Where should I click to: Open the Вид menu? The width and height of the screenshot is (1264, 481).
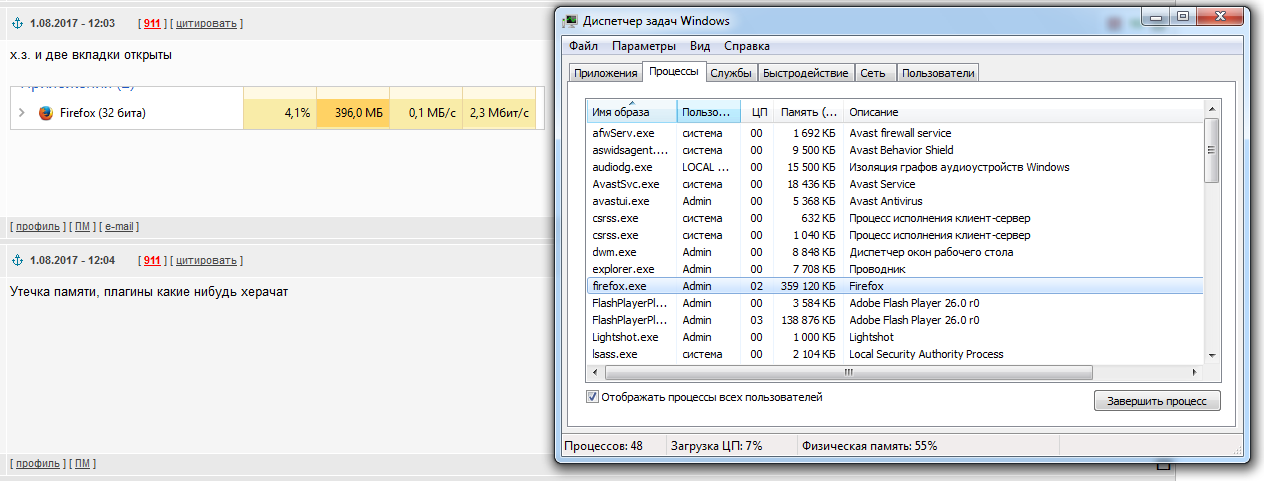pos(700,46)
